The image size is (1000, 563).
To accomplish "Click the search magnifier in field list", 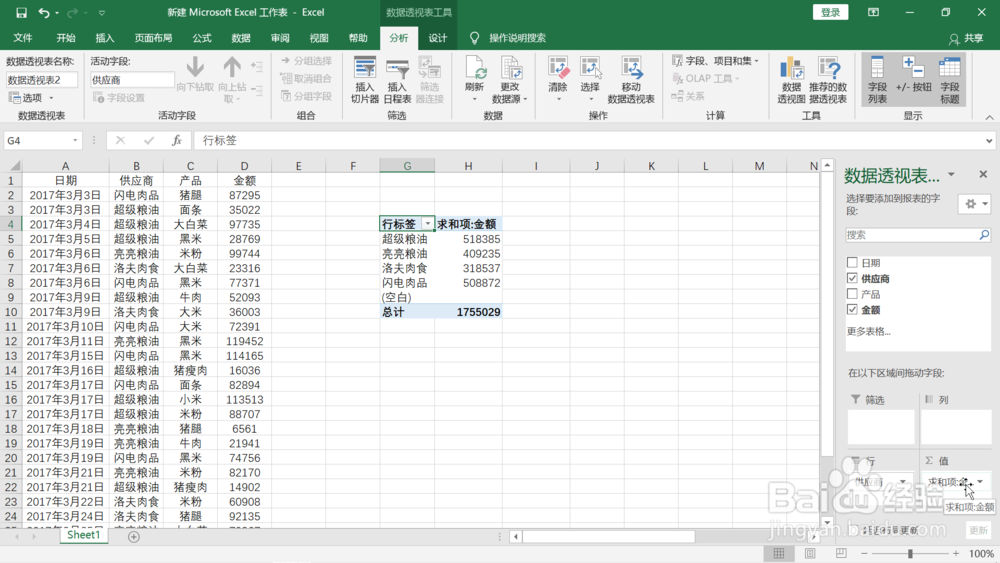I will [984, 235].
